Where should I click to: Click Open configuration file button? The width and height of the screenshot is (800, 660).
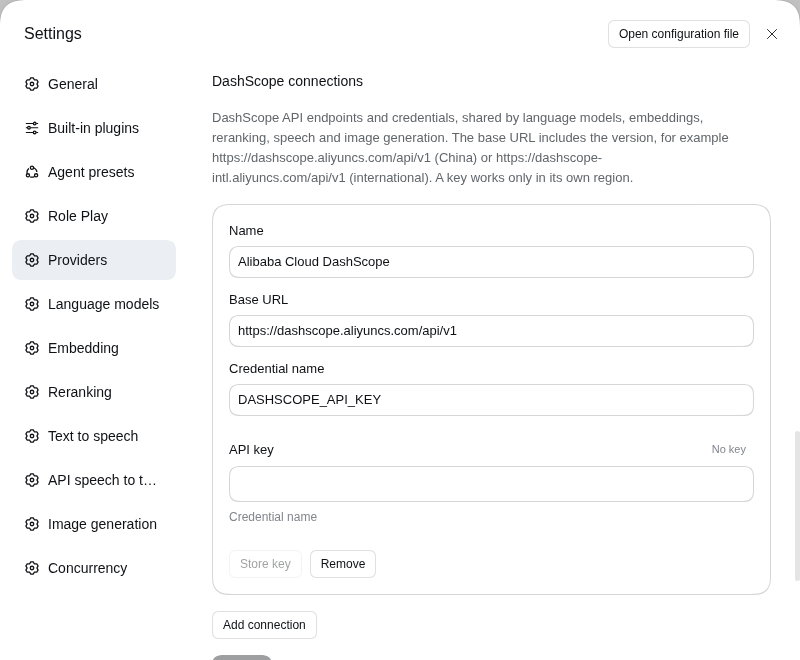click(679, 34)
